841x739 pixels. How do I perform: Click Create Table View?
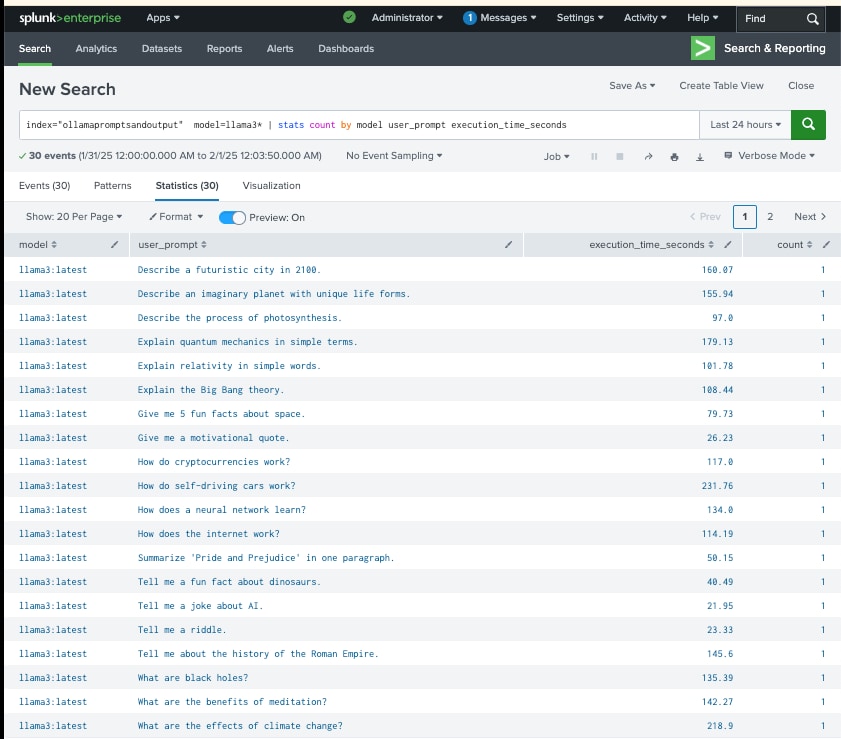(721, 86)
